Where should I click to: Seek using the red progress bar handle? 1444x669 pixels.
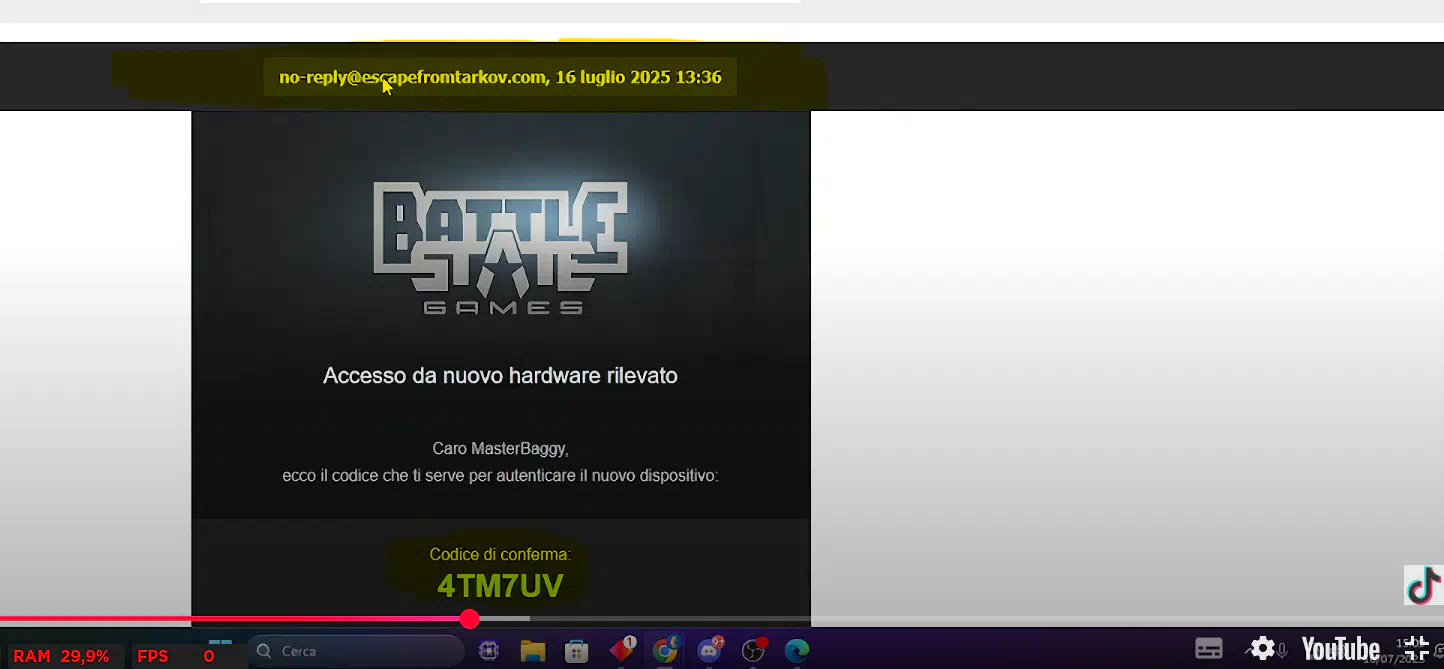470,619
